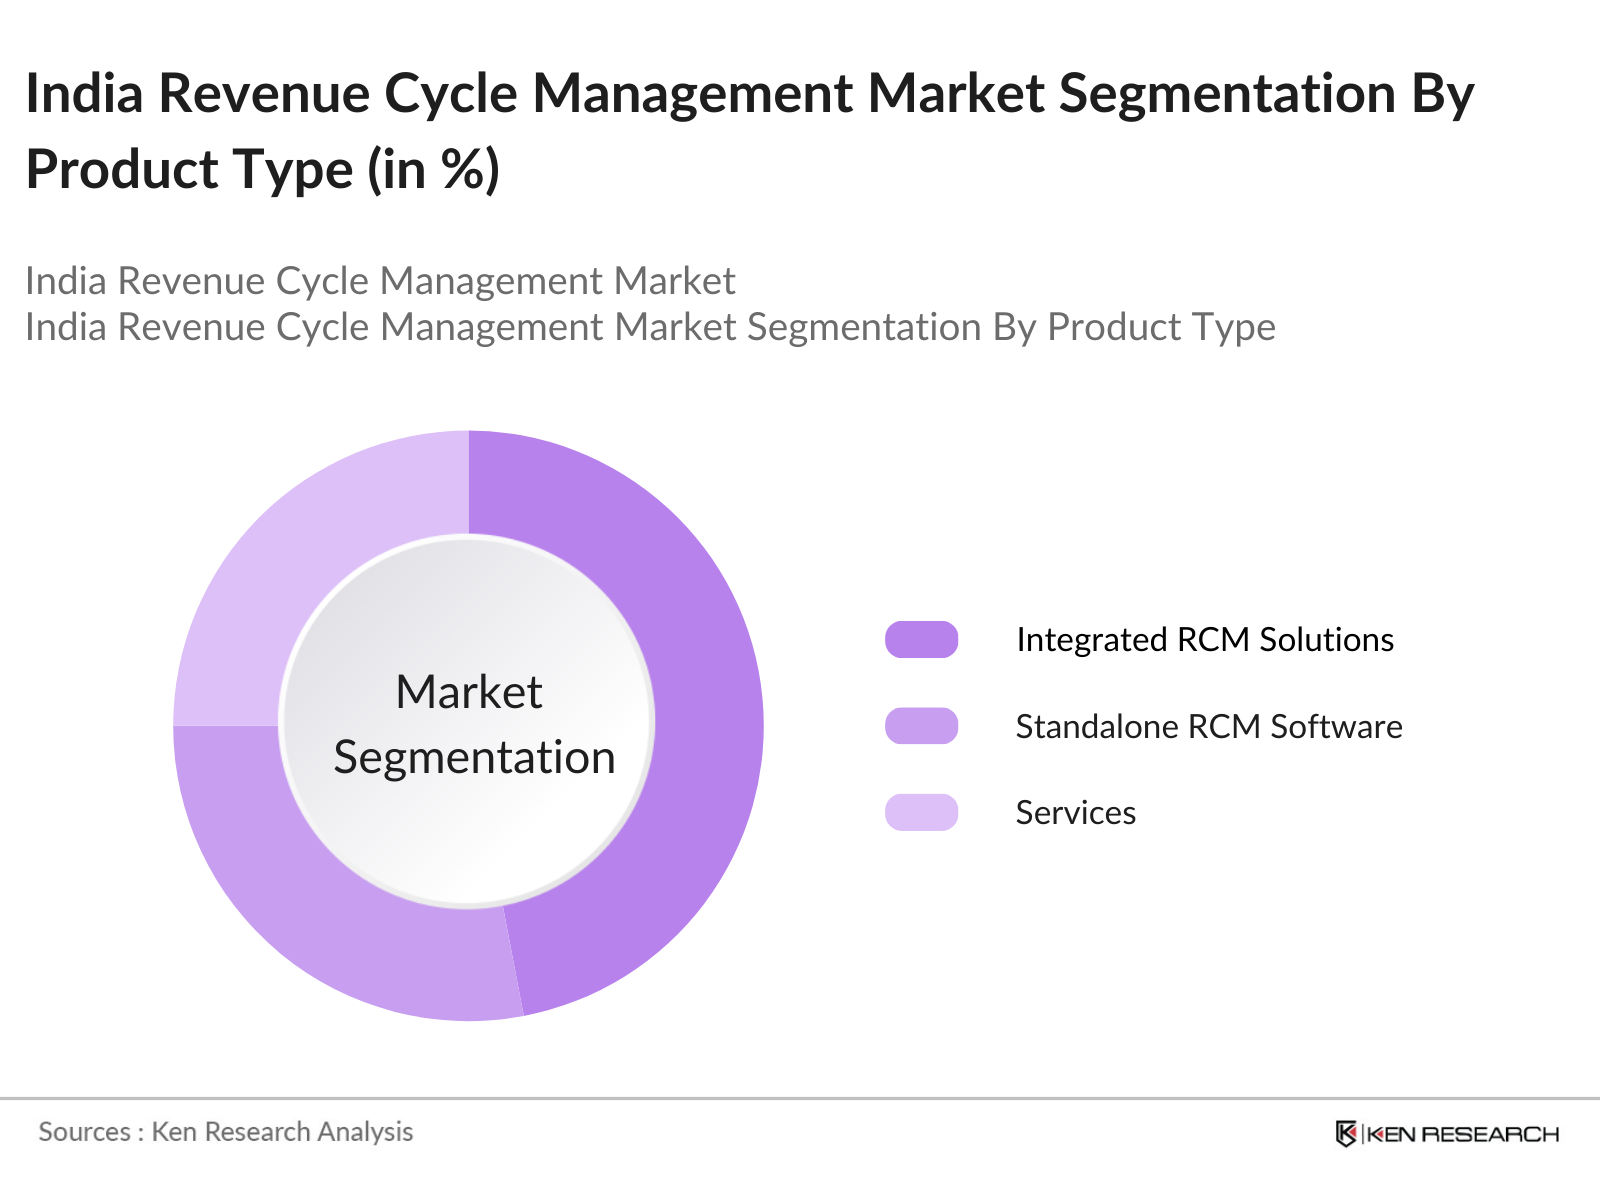Image resolution: width=1600 pixels, height=1200 pixels.
Task: Click the Services legend label
Action: [x=1075, y=812]
